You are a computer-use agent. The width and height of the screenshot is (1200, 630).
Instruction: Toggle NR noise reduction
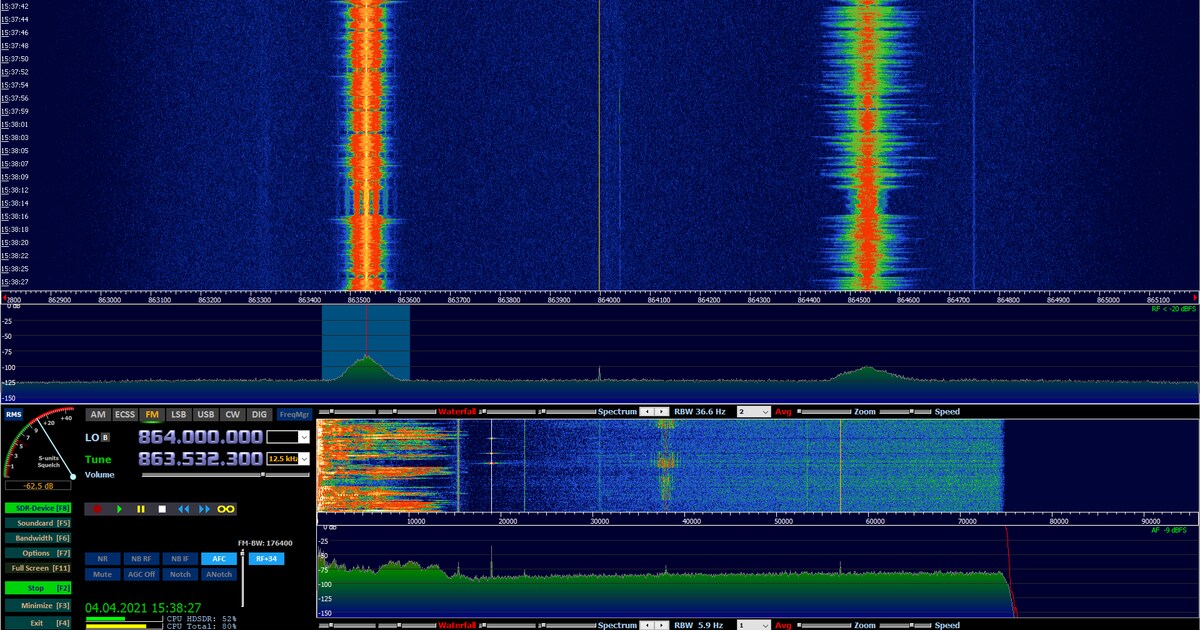tap(101, 559)
